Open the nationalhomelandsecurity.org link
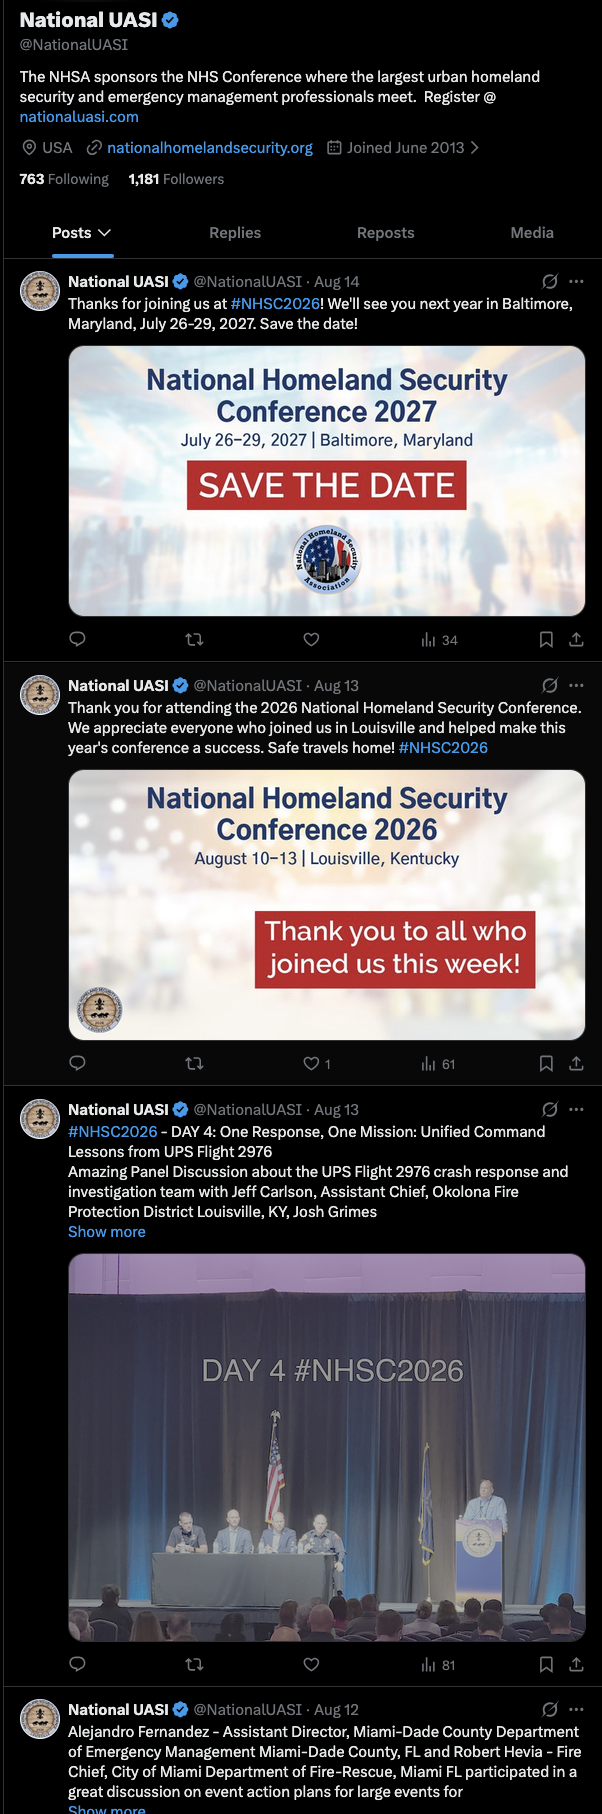Image resolution: width=602 pixels, height=1814 pixels. pyautogui.click(x=210, y=147)
